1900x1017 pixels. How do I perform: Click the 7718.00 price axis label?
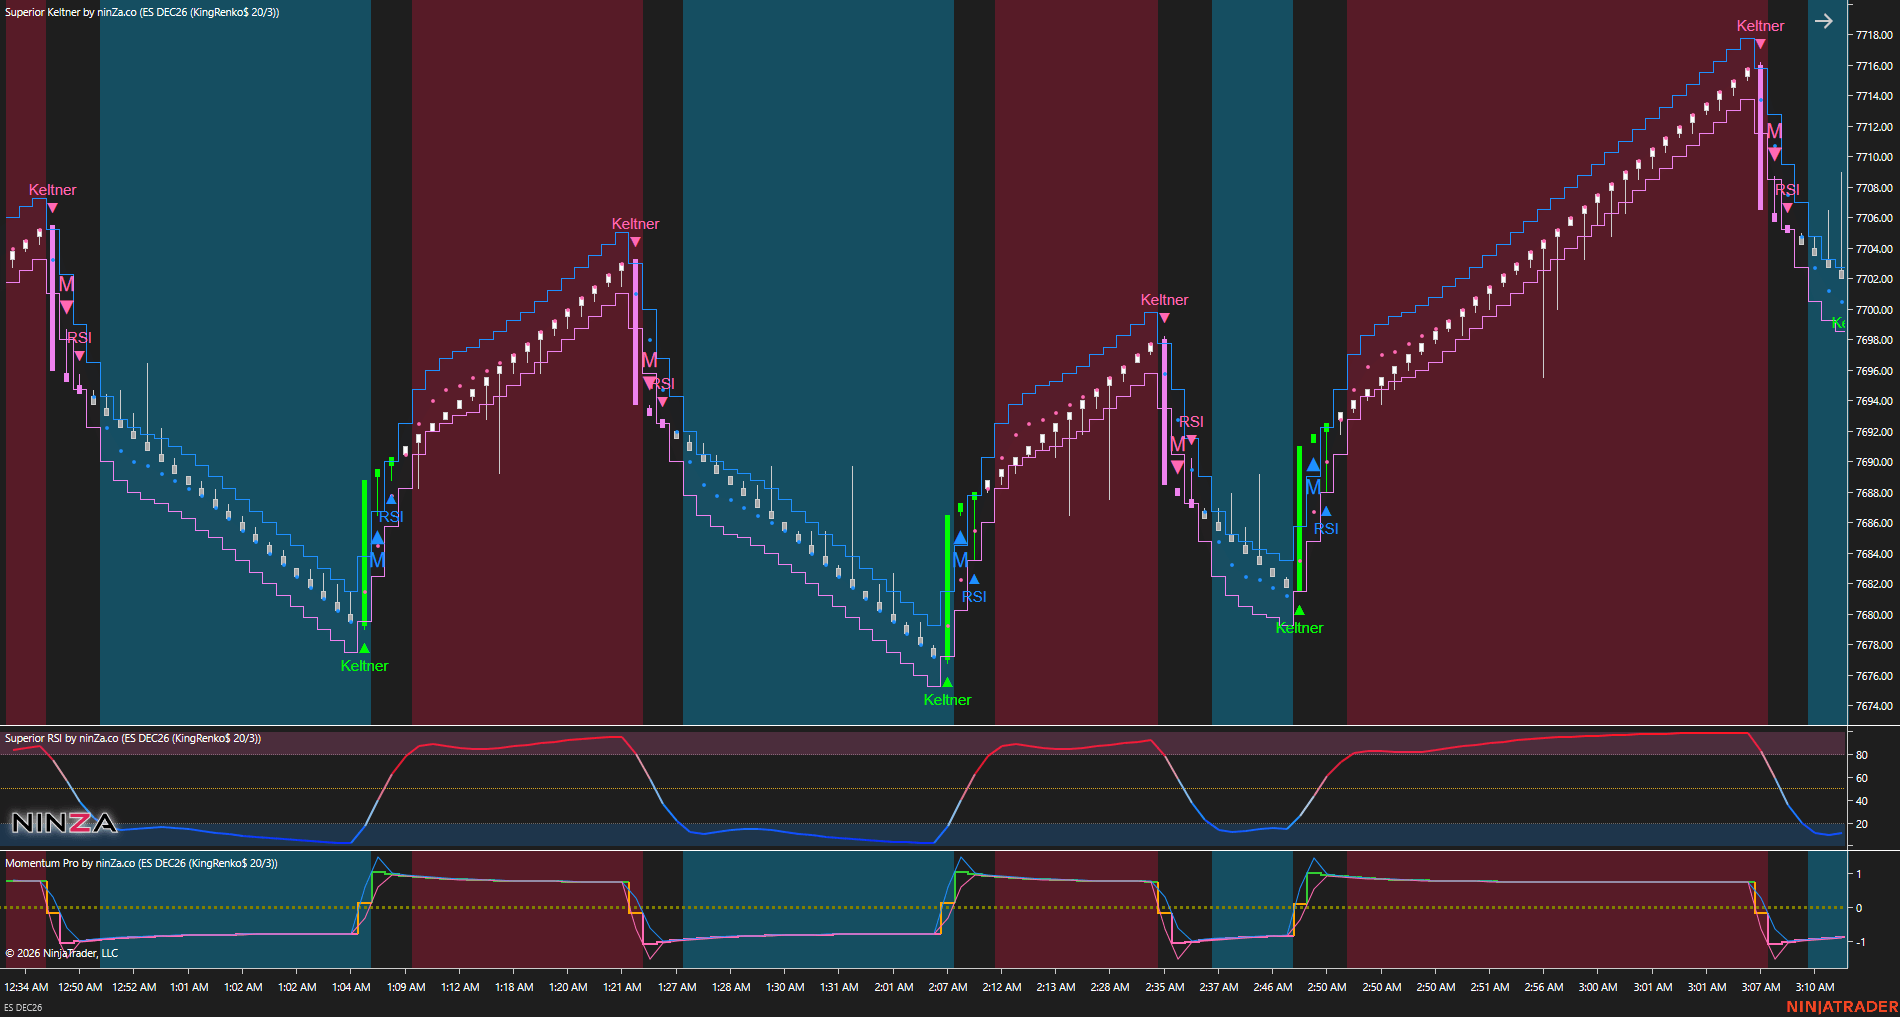coord(1874,35)
